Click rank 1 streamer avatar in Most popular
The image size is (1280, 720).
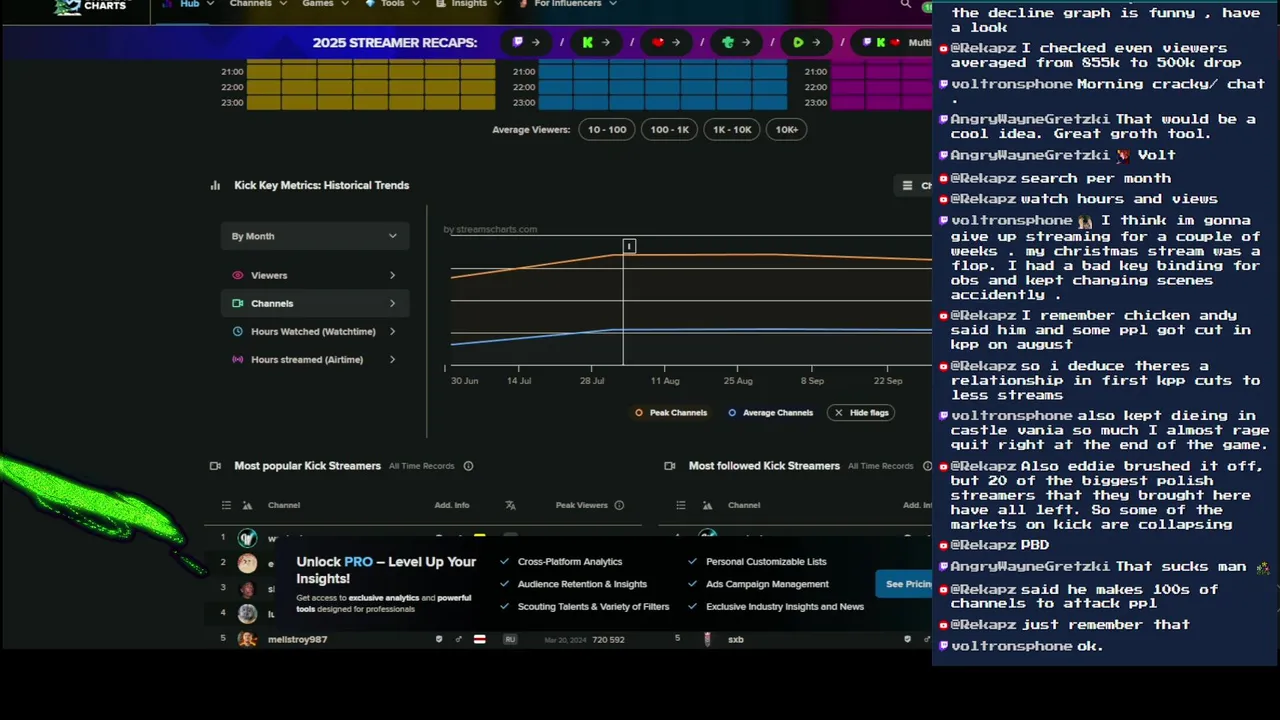(x=247, y=538)
